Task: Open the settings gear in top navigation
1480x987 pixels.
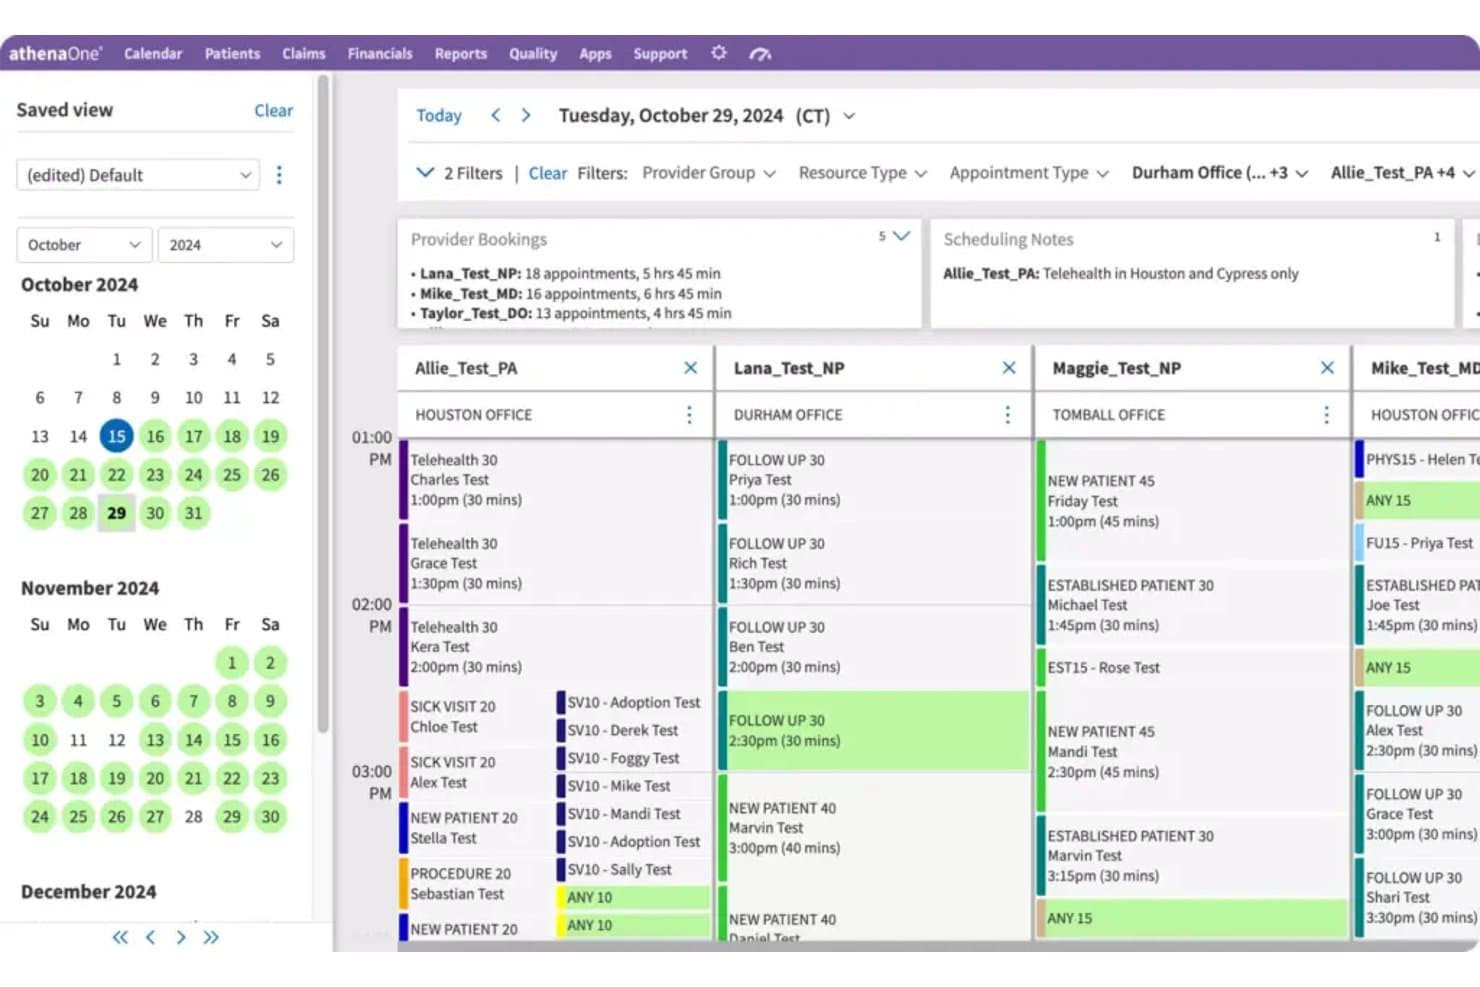Action: (x=718, y=53)
